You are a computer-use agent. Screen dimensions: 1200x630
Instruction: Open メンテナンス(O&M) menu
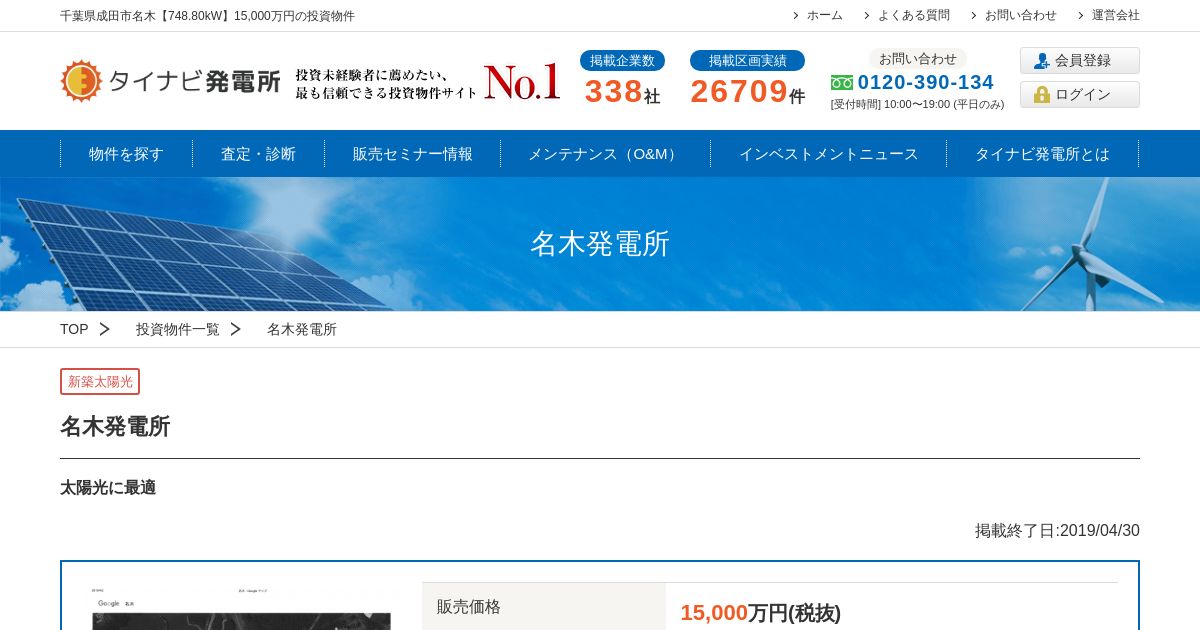605,154
